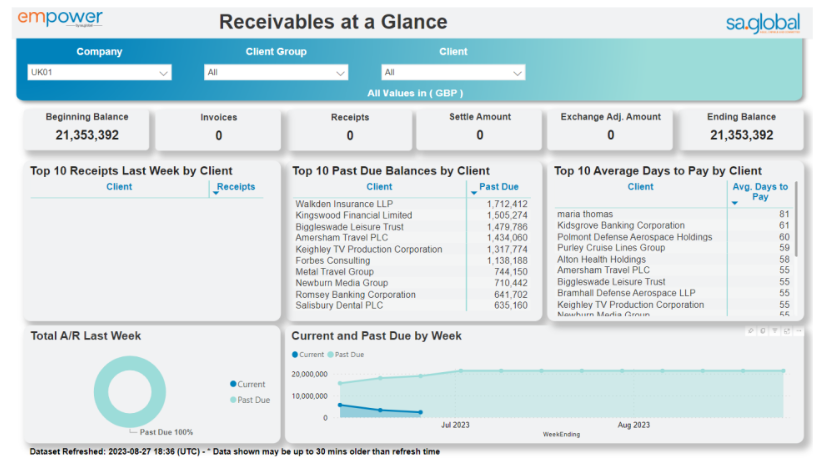Viewport: 829px width, 466px height.
Task: Select Kidsgrove Banking Corporation row
Action: point(673,225)
